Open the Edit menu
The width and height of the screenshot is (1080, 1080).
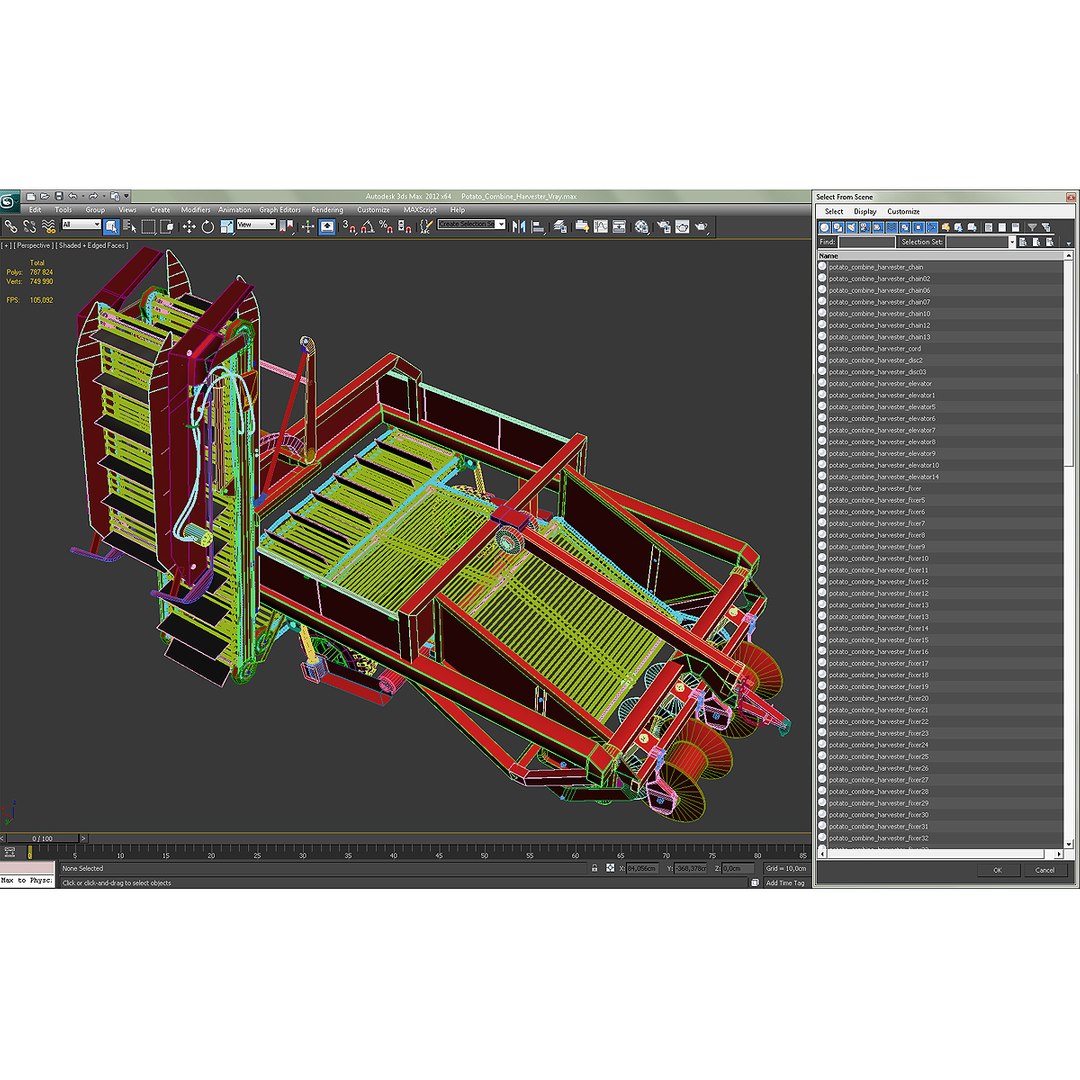[35, 210]
